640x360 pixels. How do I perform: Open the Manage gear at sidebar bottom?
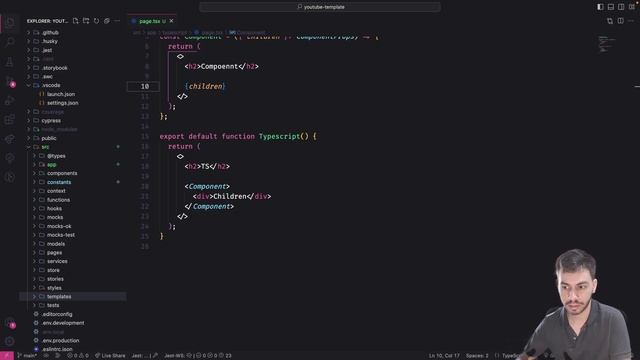coord(10,341)
